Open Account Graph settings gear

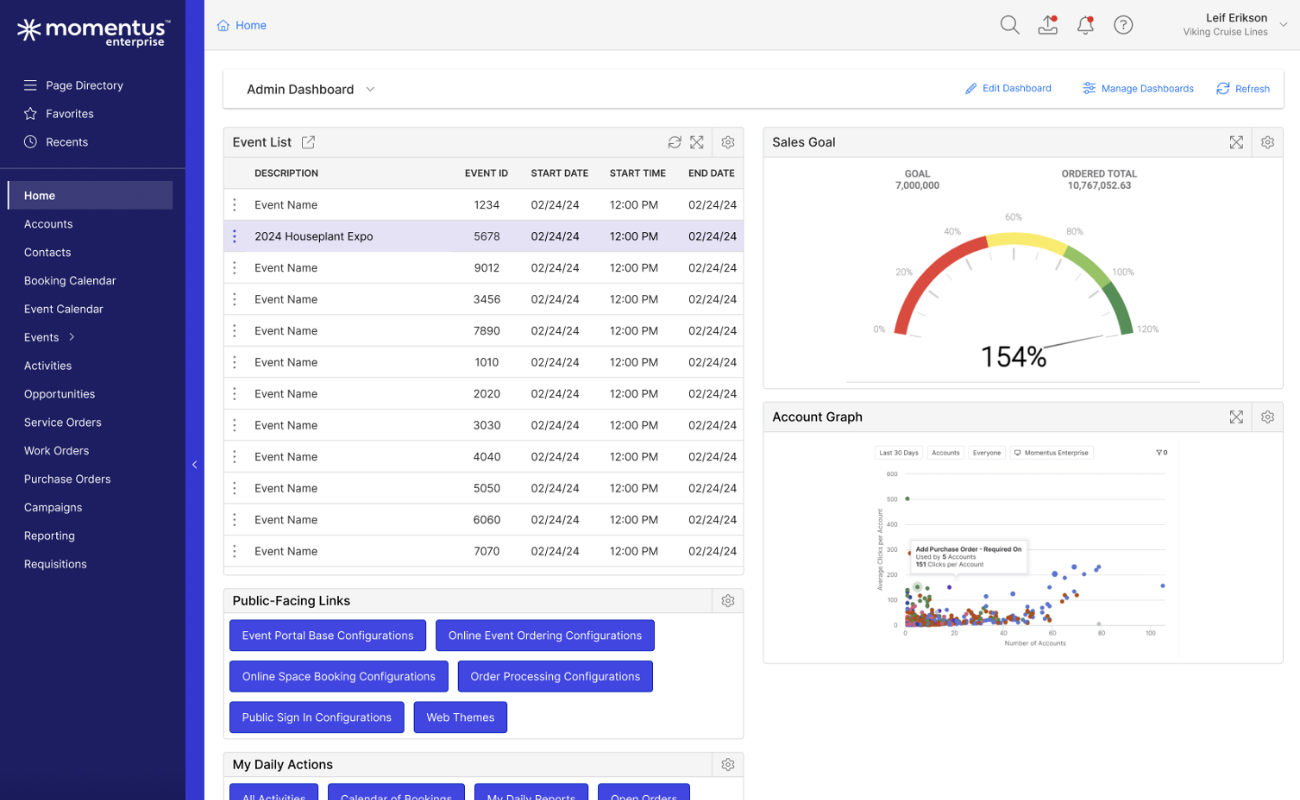point(1267,417)
